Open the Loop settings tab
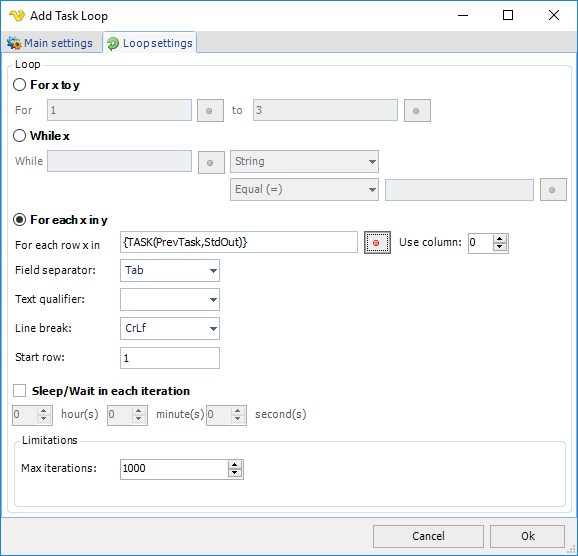This screenshot has width=578, height=556. tap(150, 43)
